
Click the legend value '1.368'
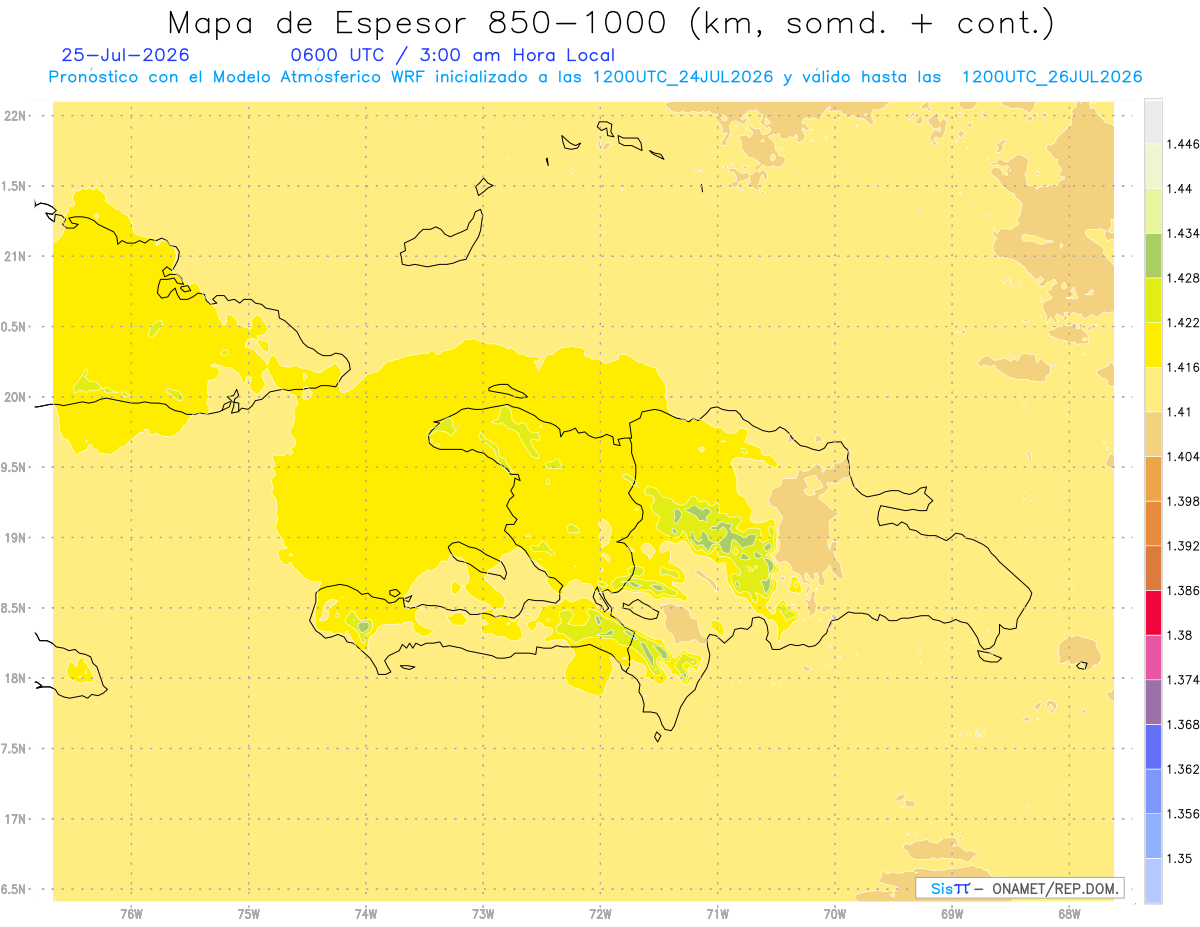1183,724
